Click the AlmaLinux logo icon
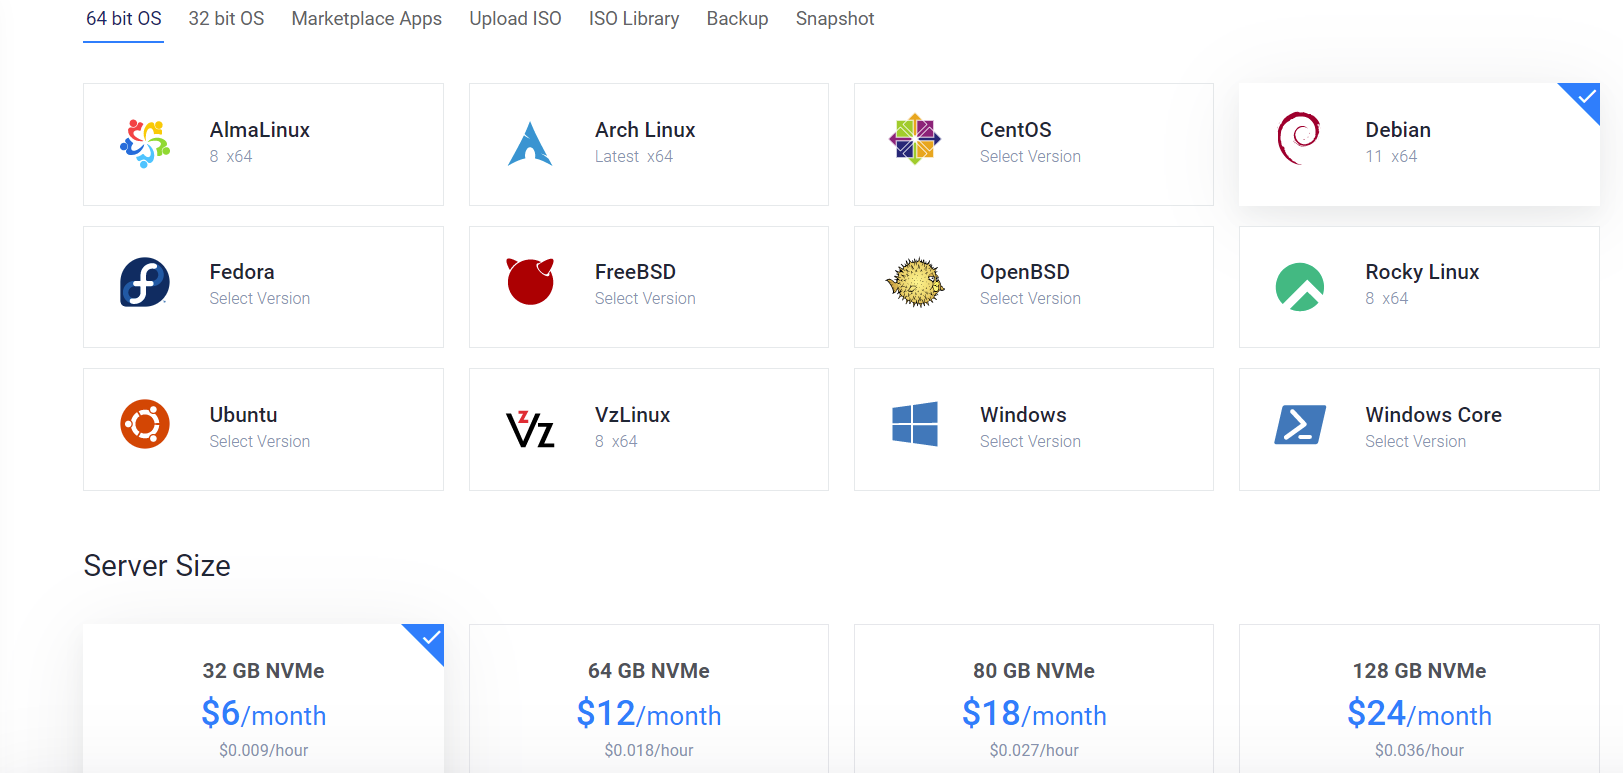Screen dimensions: 1623x779 pos(145,143)
